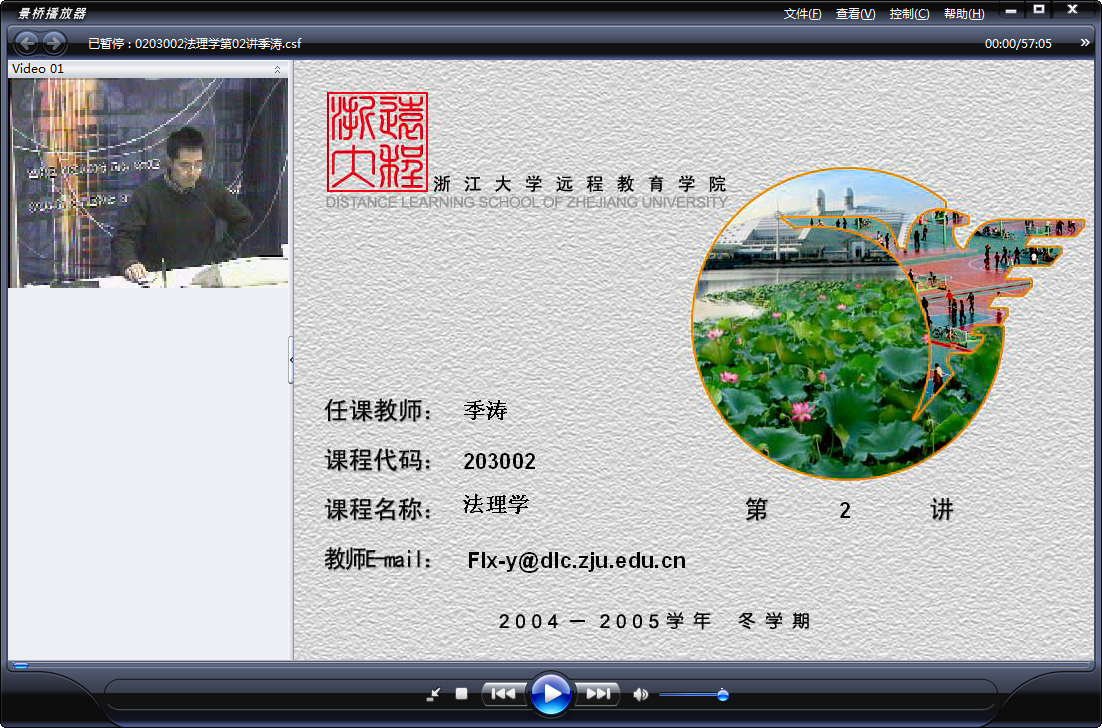Click the Video 01 lecturer video thumbnail

[x=148, y=183]
